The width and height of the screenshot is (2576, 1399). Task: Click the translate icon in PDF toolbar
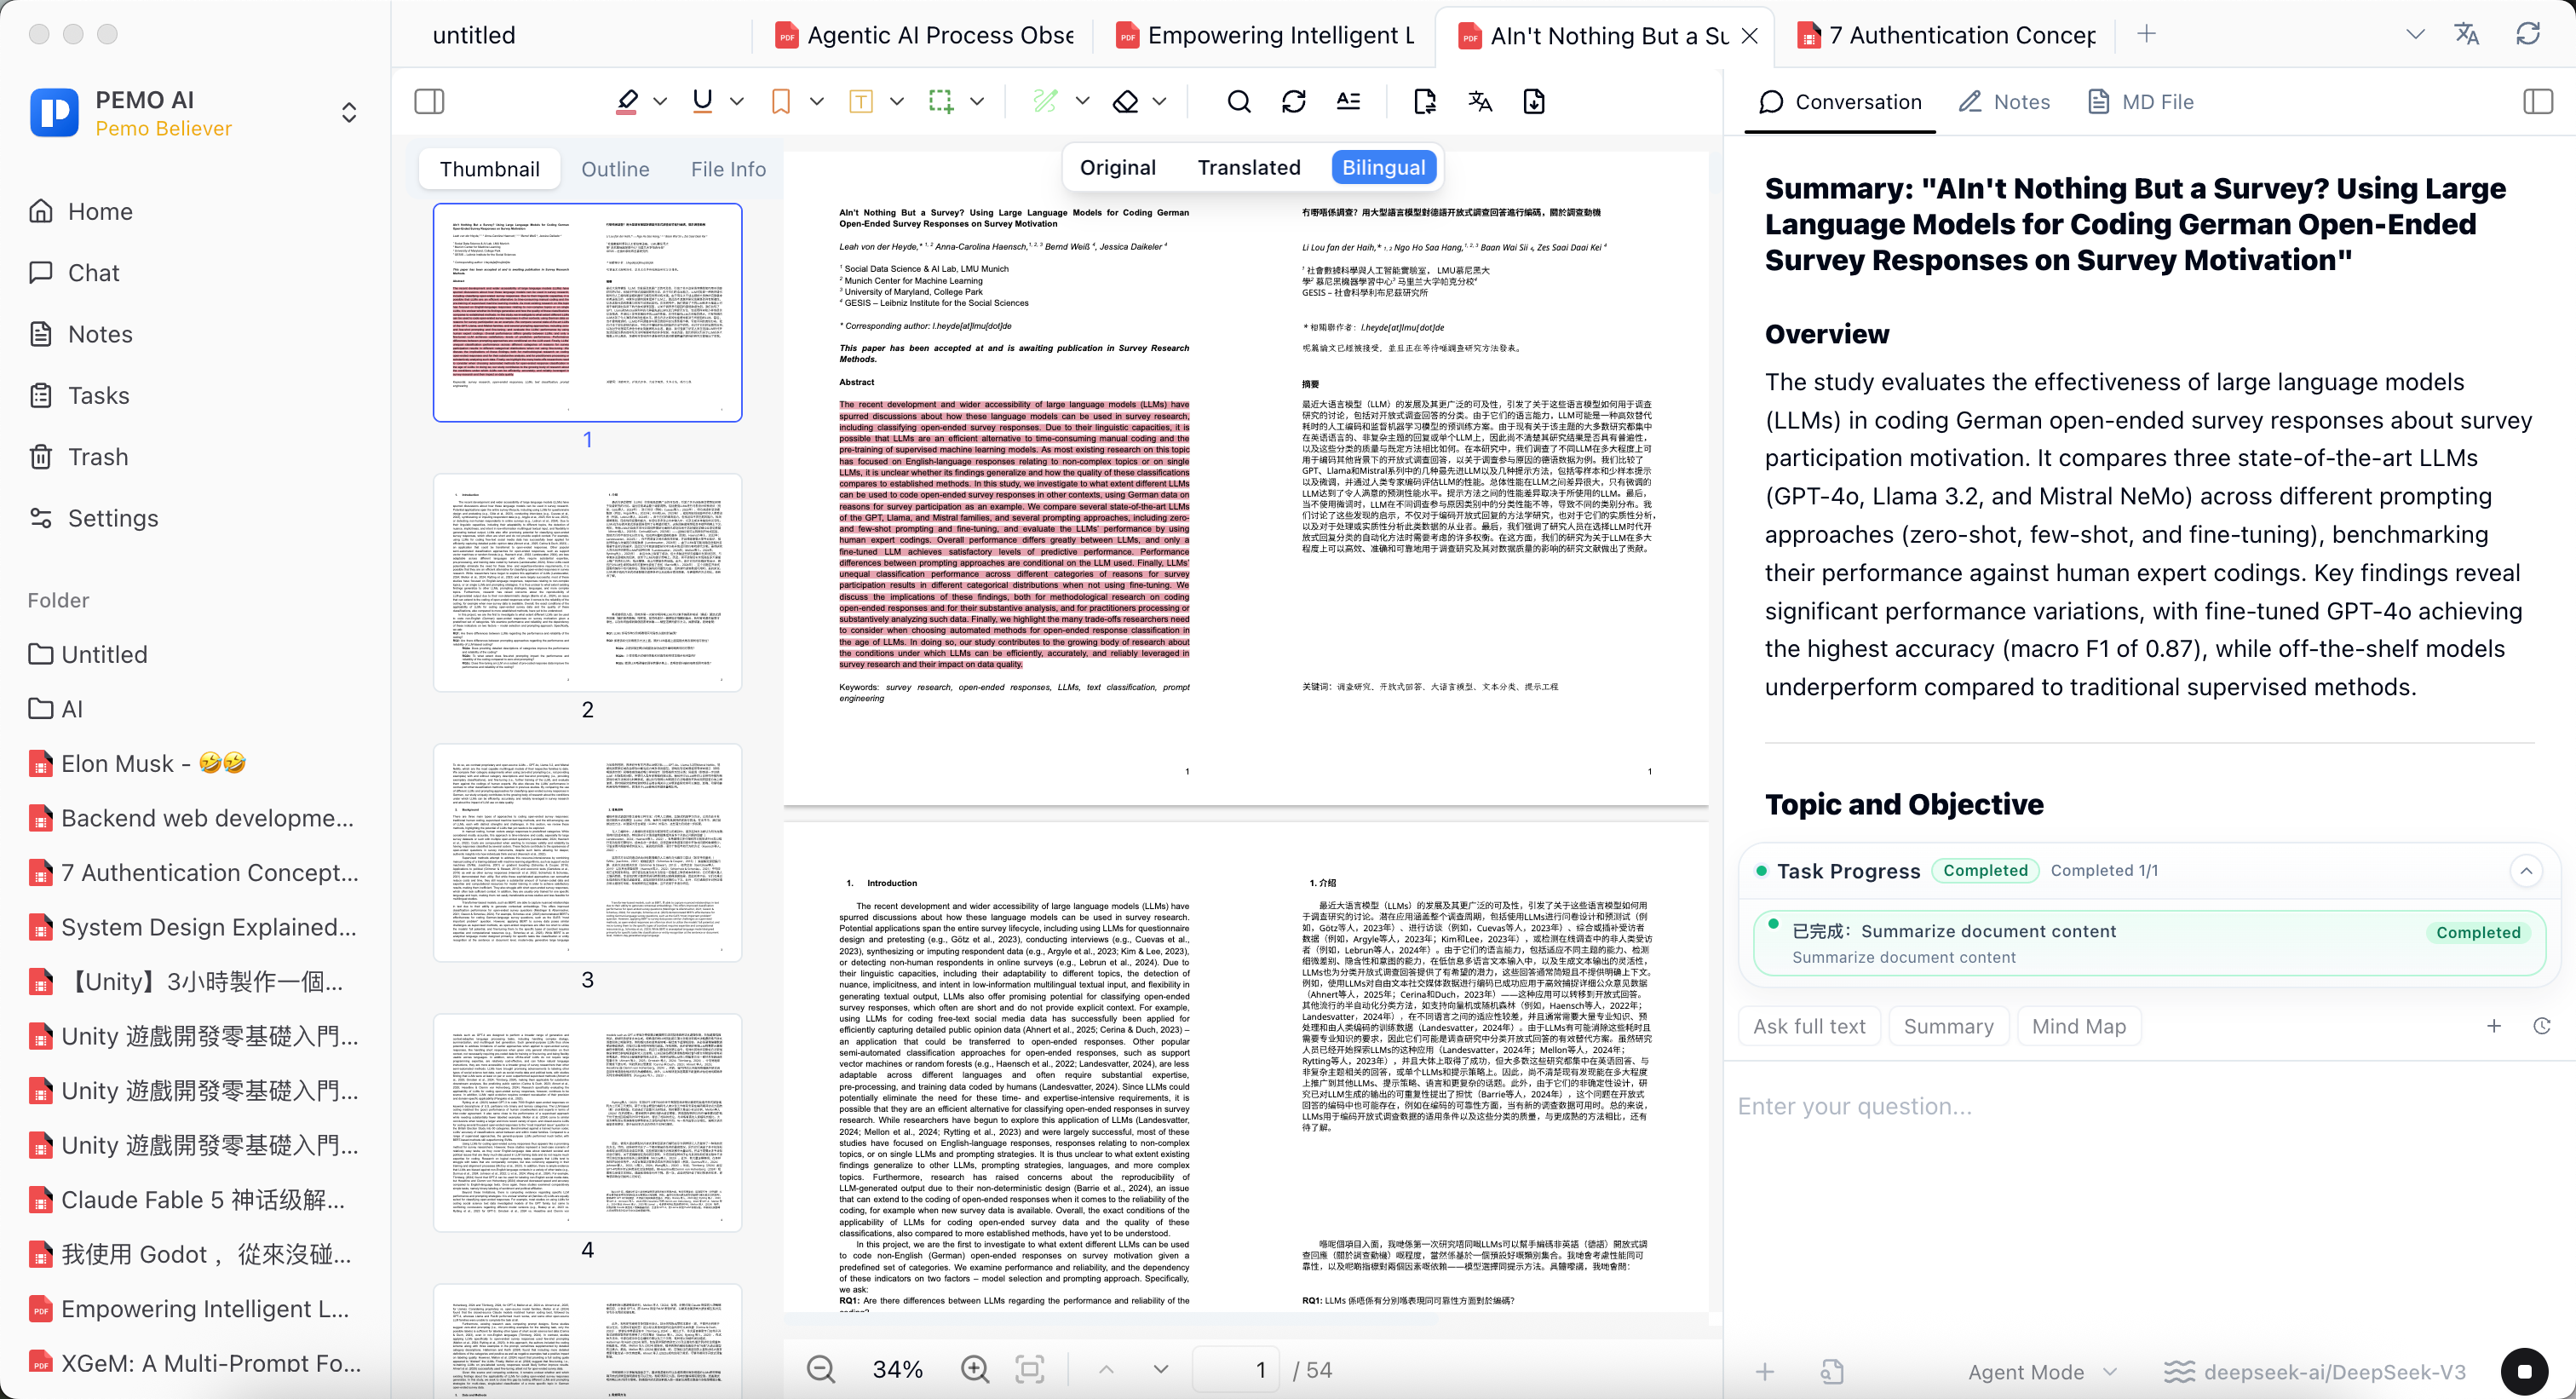[1480, 101]
